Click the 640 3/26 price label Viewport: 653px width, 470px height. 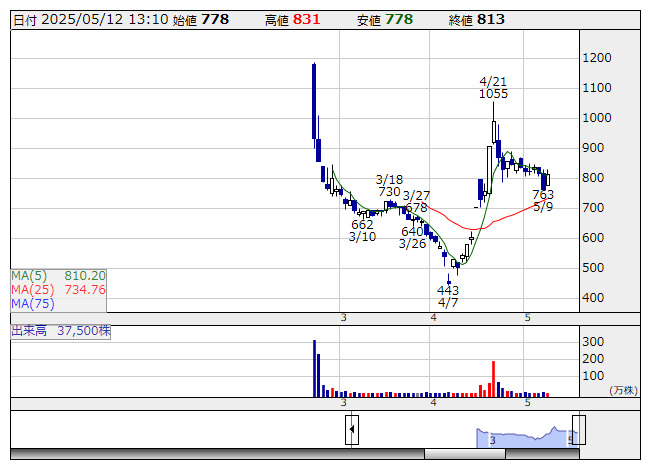(x=412, y=237)
